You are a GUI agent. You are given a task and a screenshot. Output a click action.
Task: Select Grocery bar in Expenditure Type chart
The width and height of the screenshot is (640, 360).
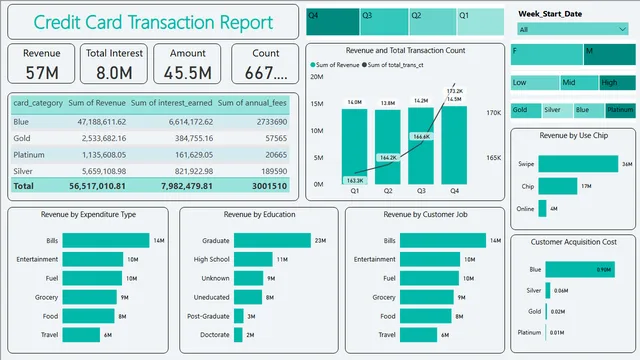pos(90,297)
